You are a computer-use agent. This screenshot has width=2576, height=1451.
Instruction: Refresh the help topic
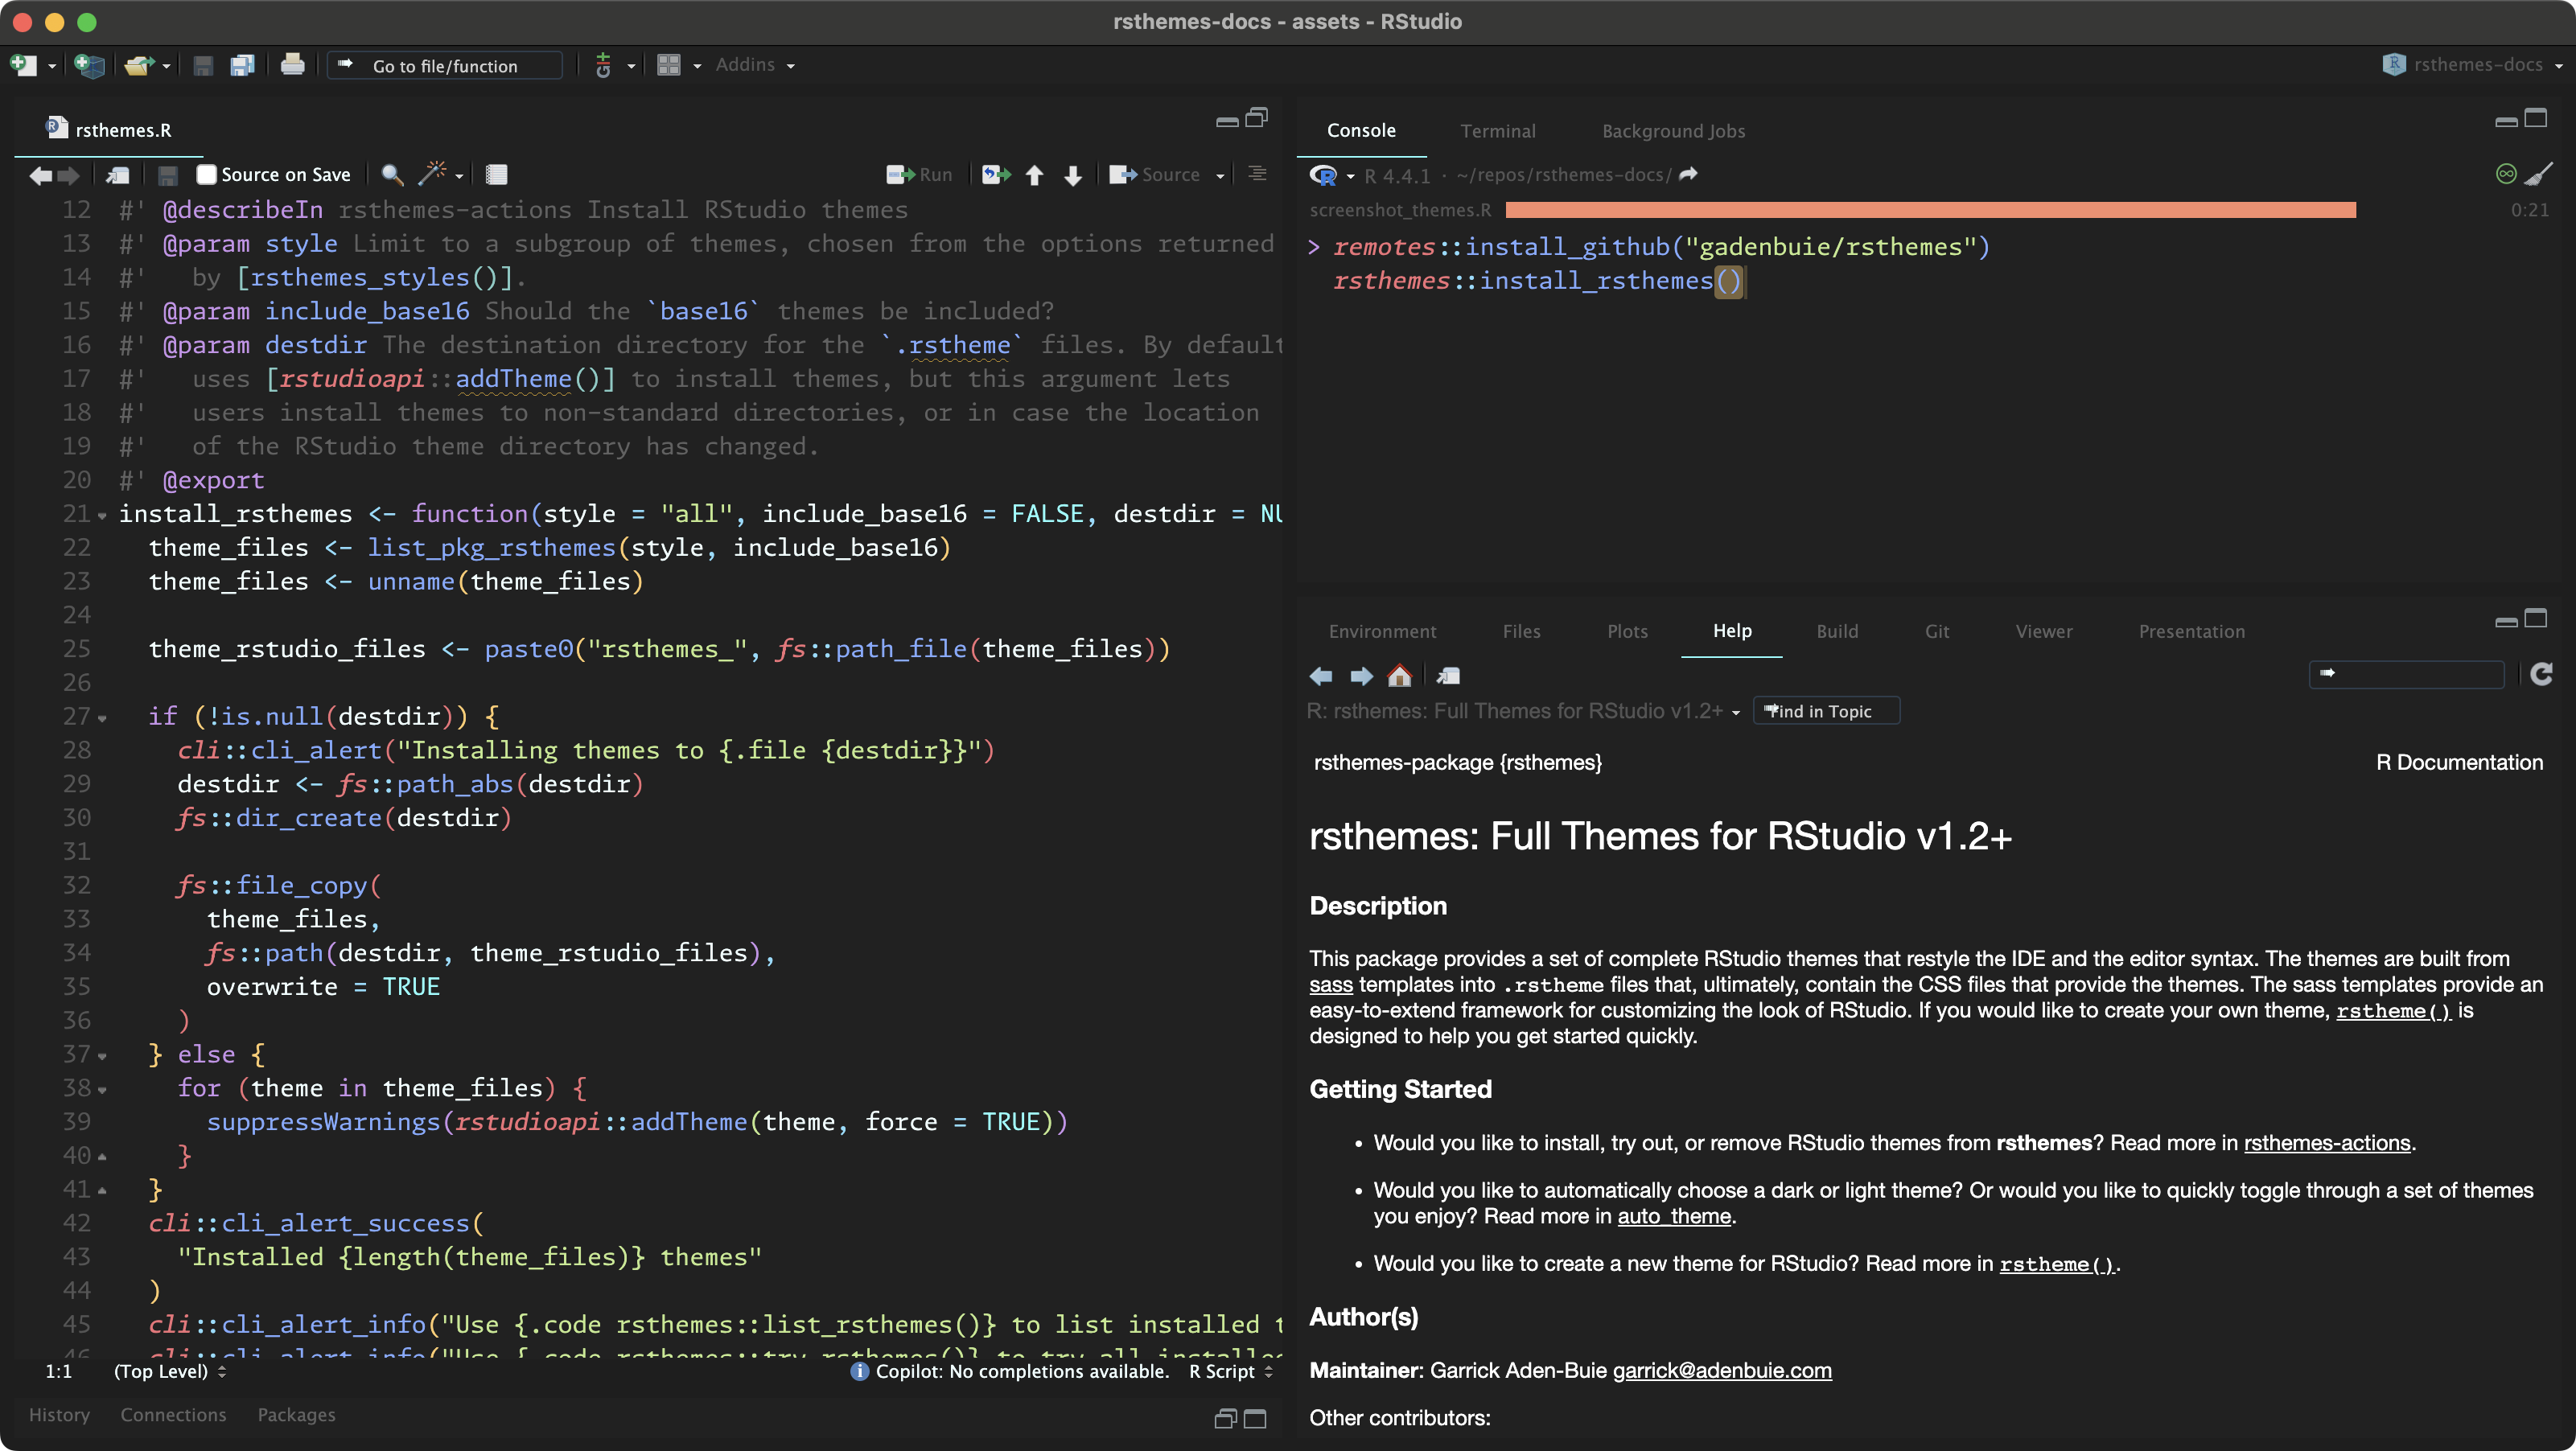[2541, 675]
